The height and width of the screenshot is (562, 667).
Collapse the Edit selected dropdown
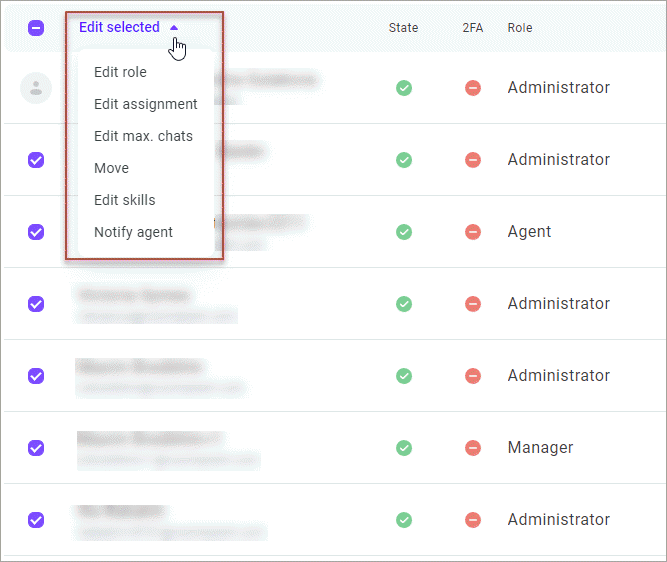click(x=128, y=27)
